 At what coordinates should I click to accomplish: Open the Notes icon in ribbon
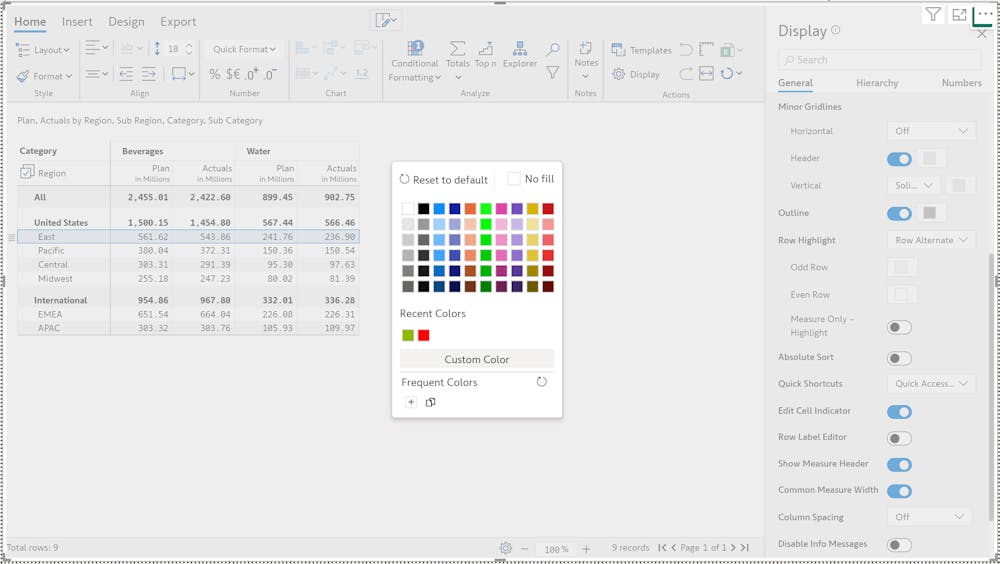pyautogui.click(x=585, y=48)
